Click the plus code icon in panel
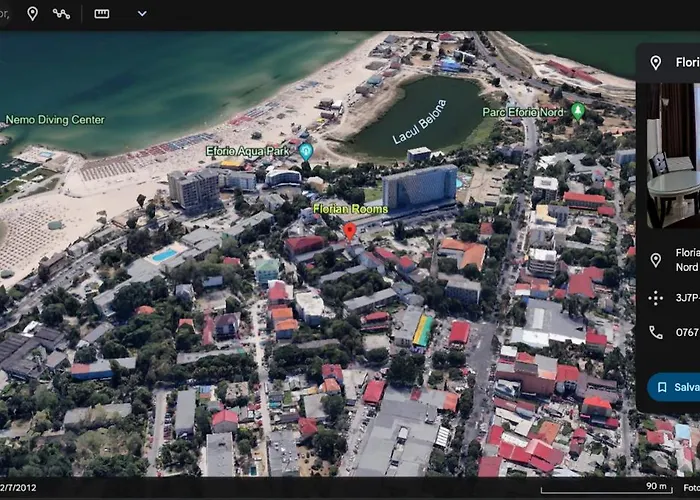This screenshot has height=500, width=700. click(x=656, y=297)
